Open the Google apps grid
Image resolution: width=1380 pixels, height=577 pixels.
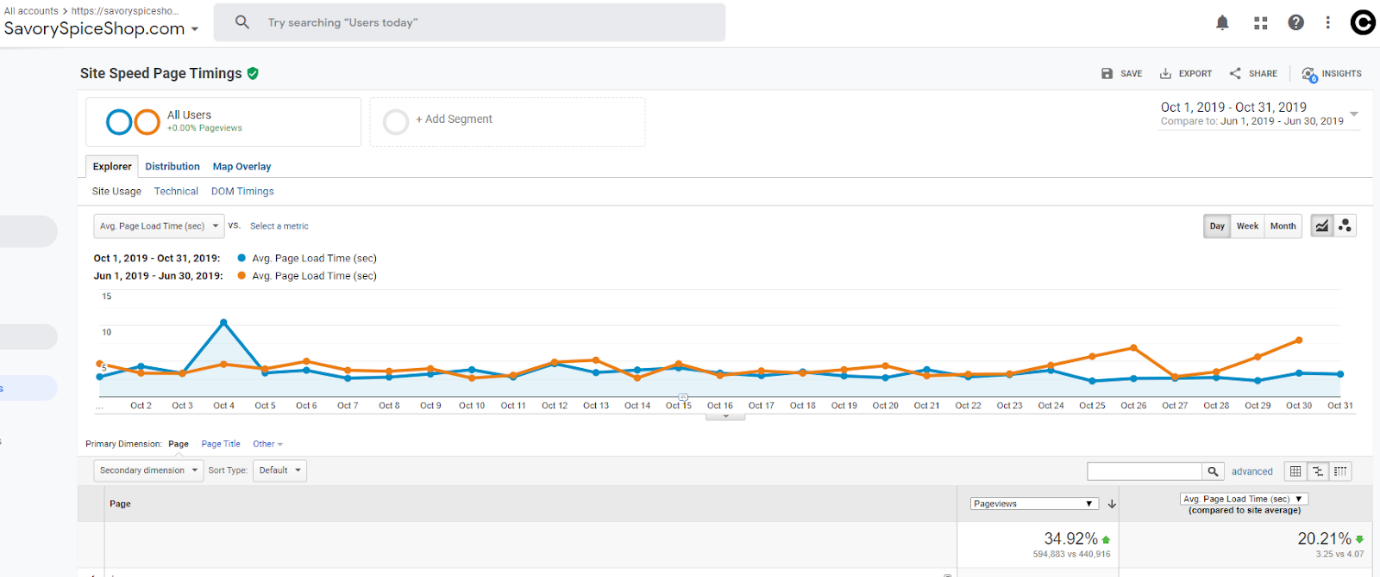1260,23
